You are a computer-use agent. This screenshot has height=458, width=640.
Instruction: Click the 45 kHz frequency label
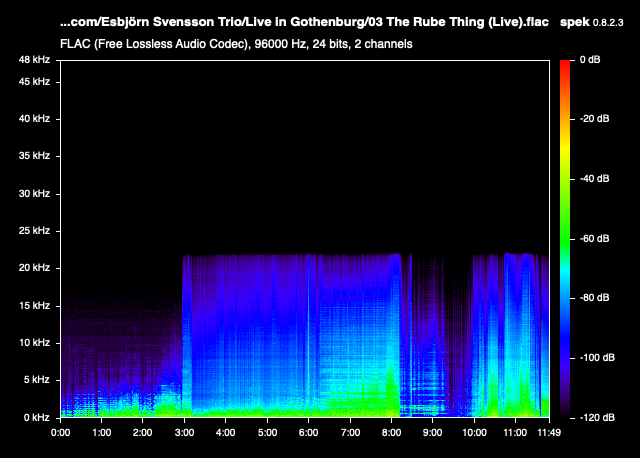click(x=34, y=82)
